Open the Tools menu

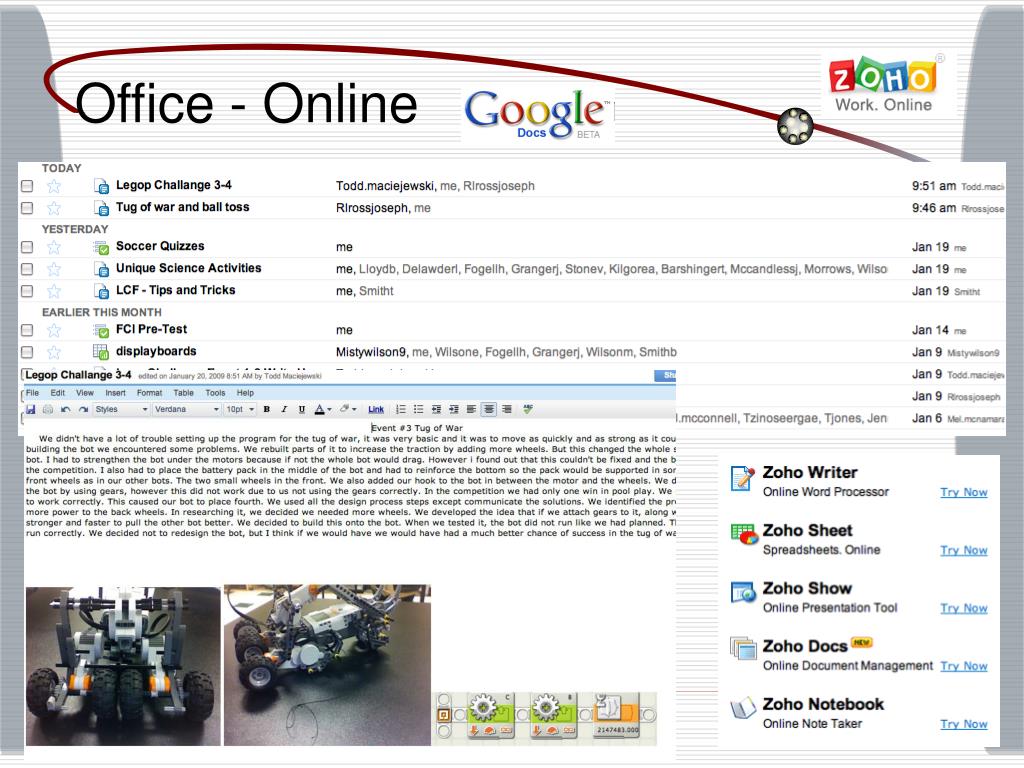coord(216,393)
